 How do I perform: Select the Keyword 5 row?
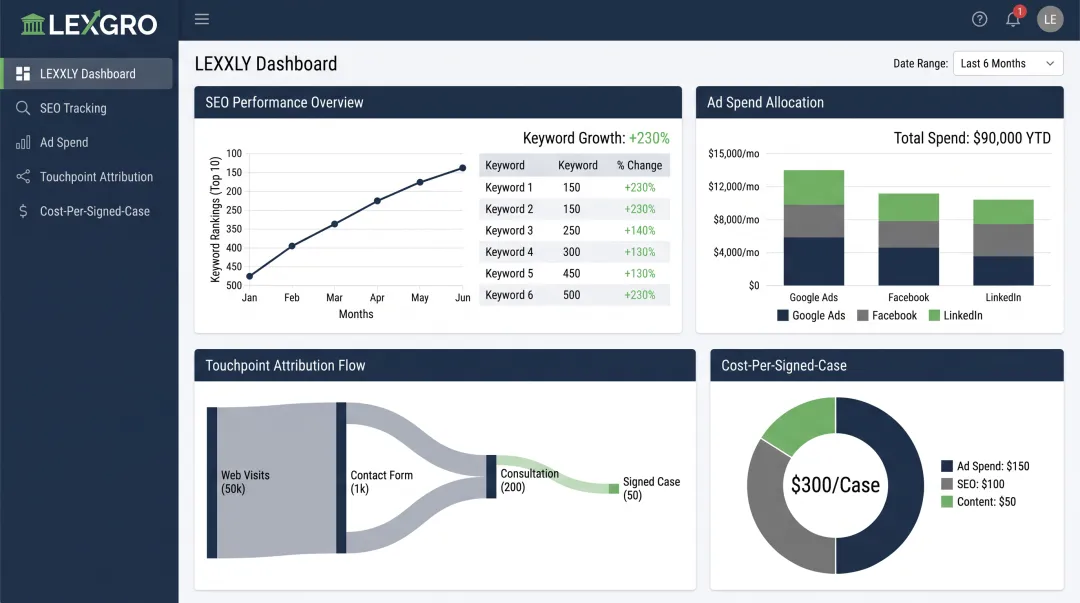(x=574, y=273)
